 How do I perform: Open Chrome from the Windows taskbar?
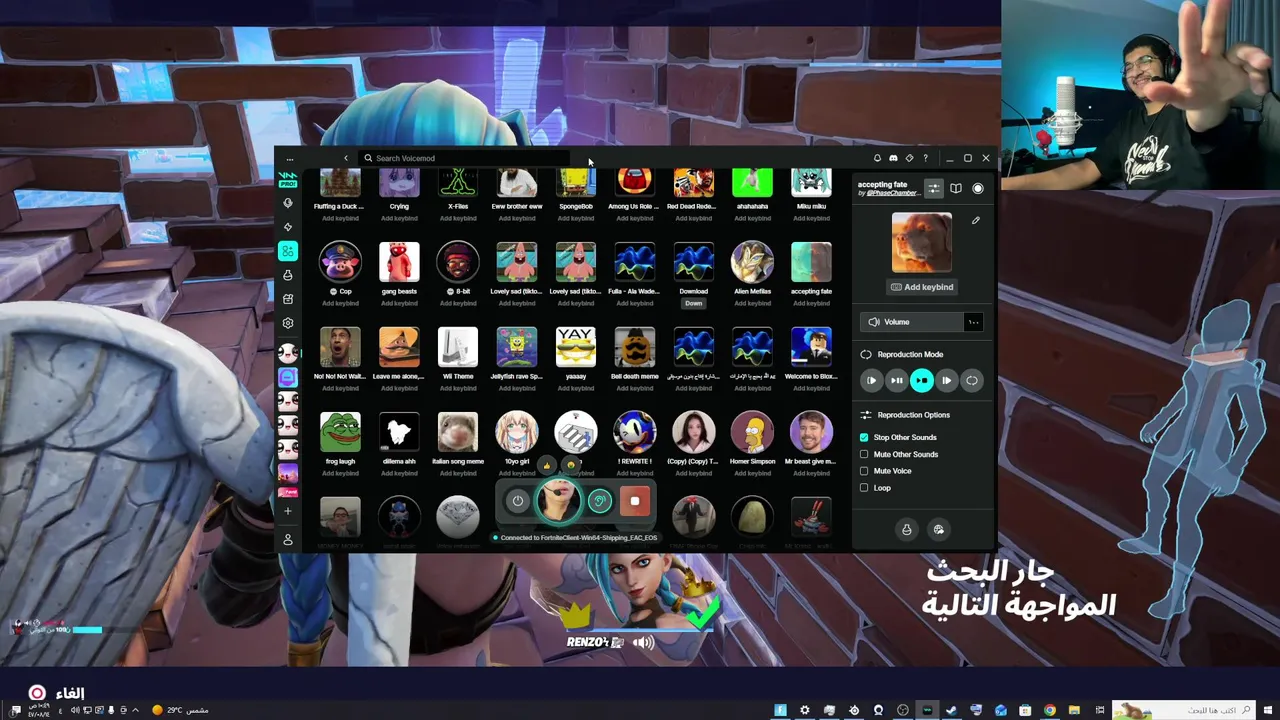pyautogui.click(x=1049, y=710)
